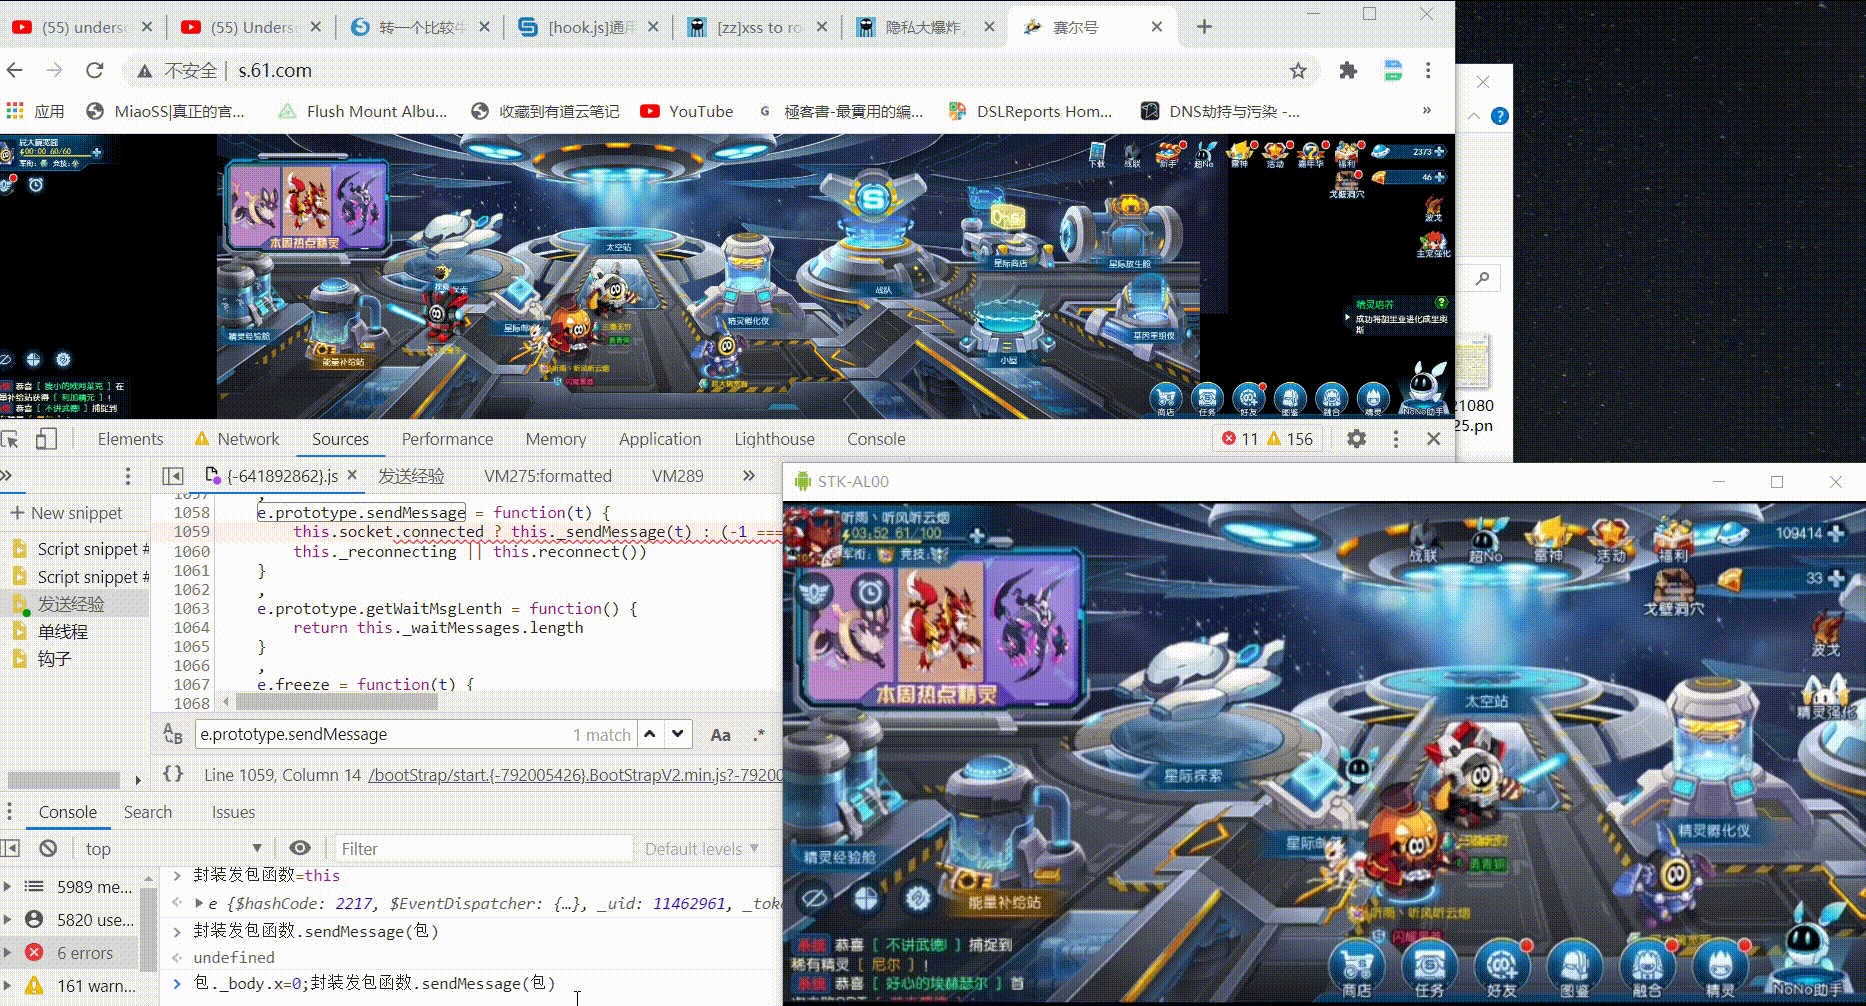The width and height of the screenshot is (1866, 1006).
Task: Open the BootStrapV2.min.js source link
Action: (575, 775)
